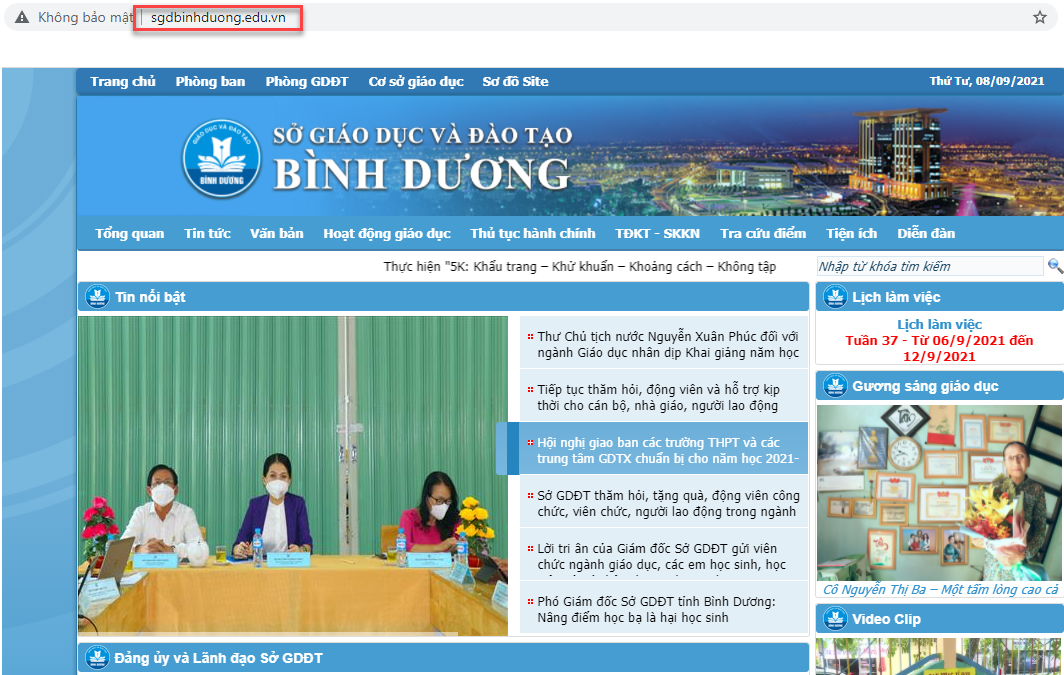1064x675 pixels.
Task: Open news 'Phó Giám đốc Sở GDĐT tỉnh Bình Dương'
Action: 656,609
